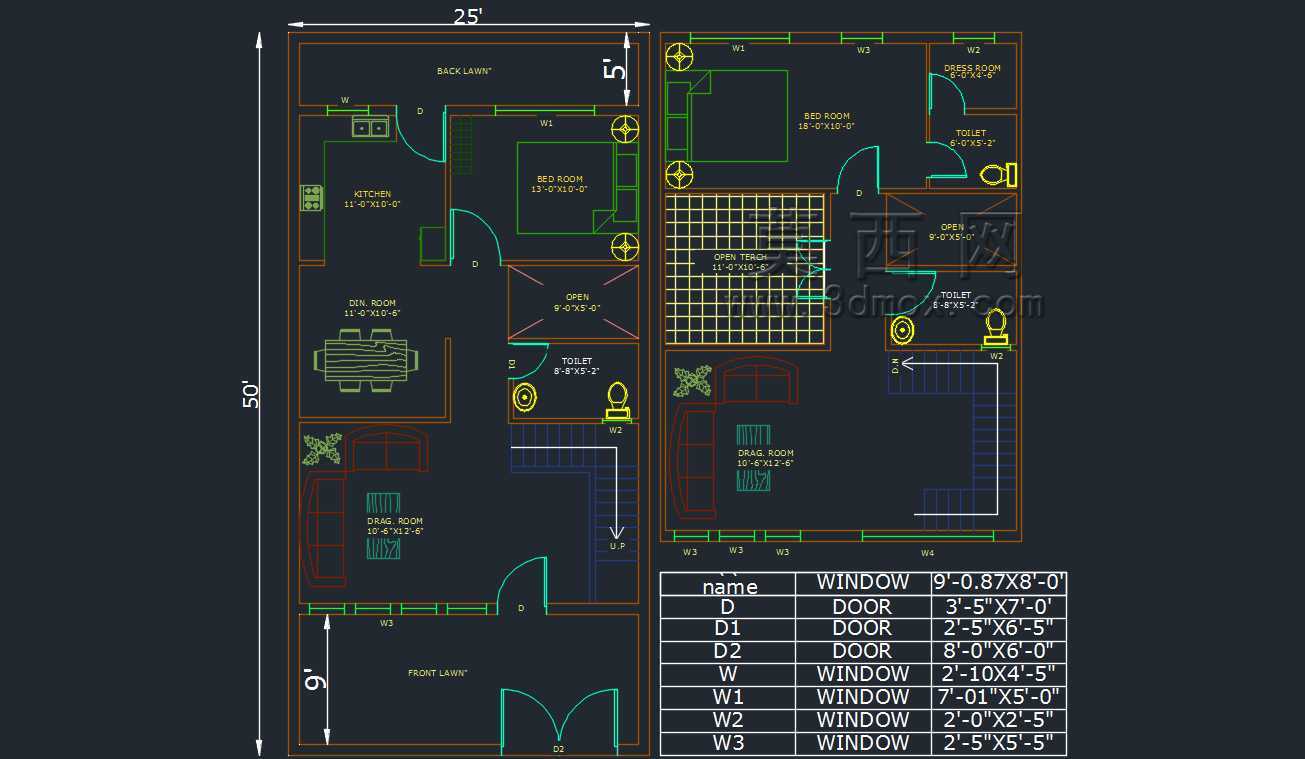Select the D1 door label on the ground-floor plan
The height and width of the screenshot is (759, 1305).
tap(511, 364)
